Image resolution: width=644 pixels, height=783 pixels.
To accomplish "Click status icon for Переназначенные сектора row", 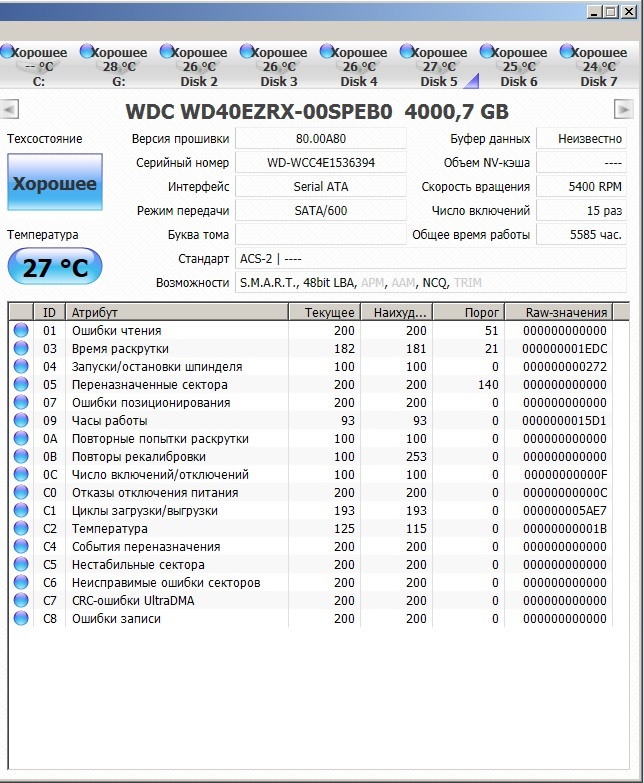I will click(x=21, y=385).
